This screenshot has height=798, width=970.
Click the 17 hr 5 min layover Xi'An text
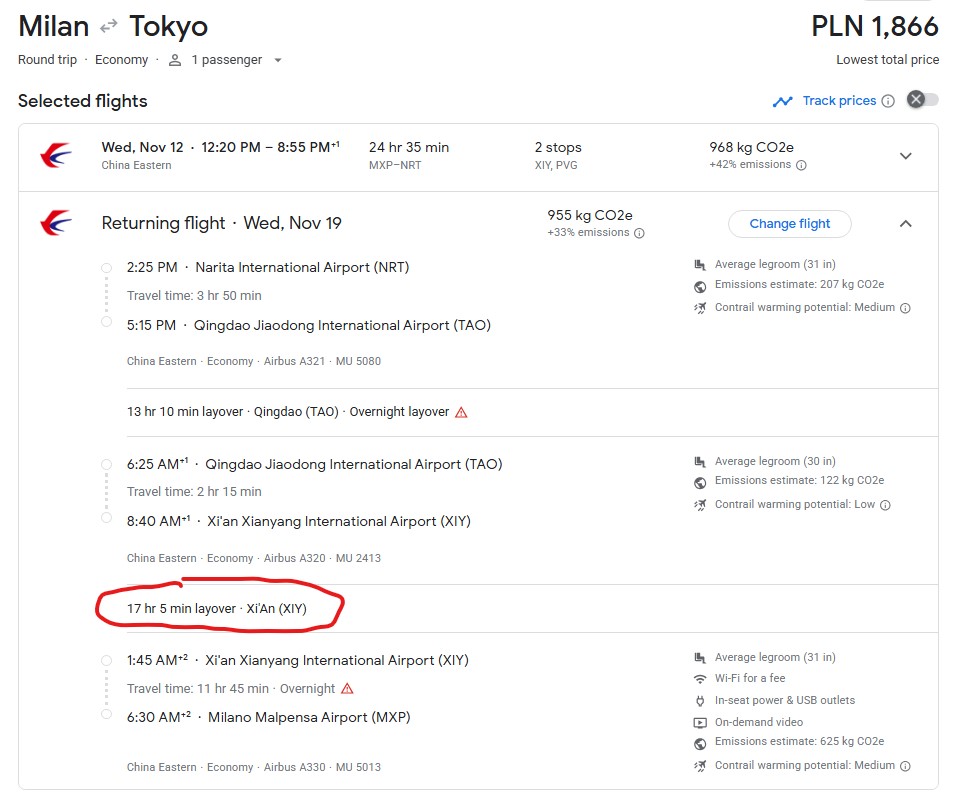pos(217,608)
